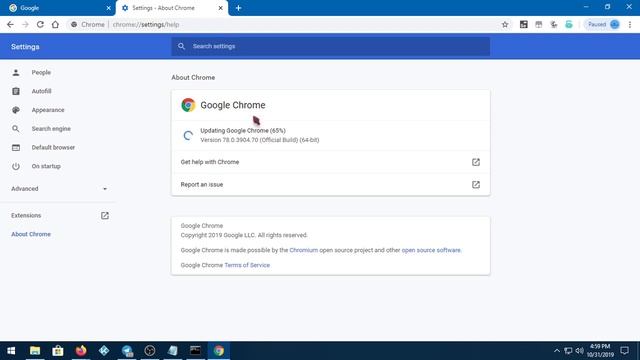Click the Report an issue launch icon
The height and width of the screenshot is (360, 640).
coord(476,184)
